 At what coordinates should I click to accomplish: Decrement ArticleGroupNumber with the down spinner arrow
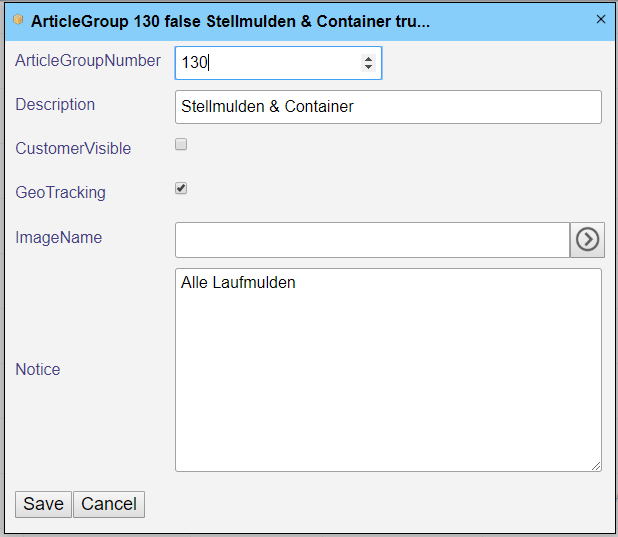click(368, 67)
